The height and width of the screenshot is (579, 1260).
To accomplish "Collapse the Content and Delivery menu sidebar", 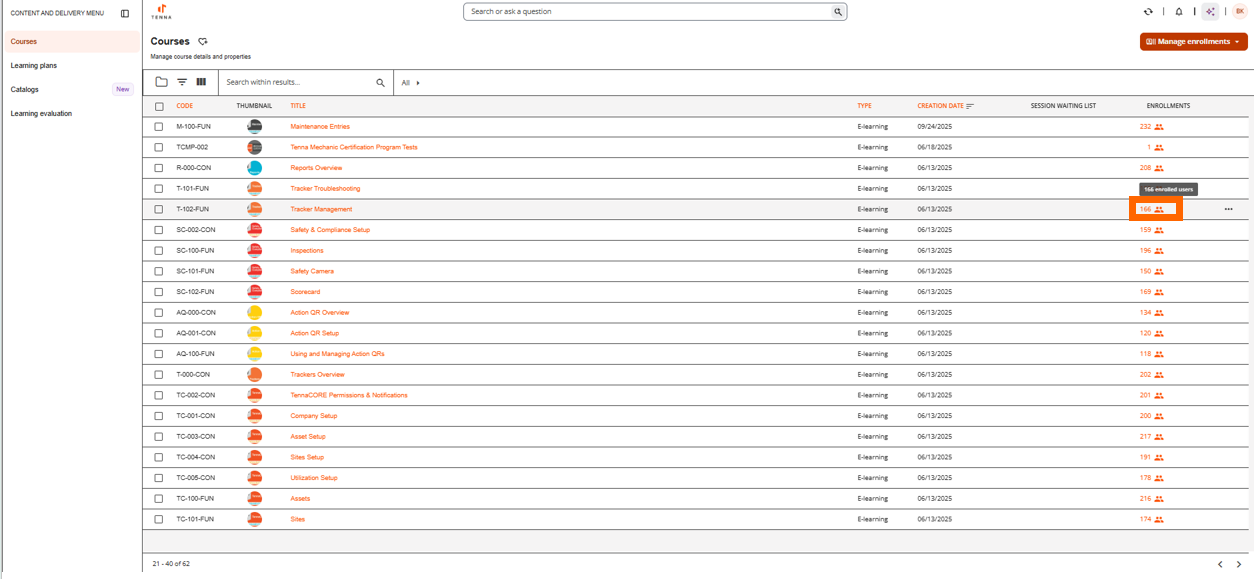I will [x=125, y=14].
